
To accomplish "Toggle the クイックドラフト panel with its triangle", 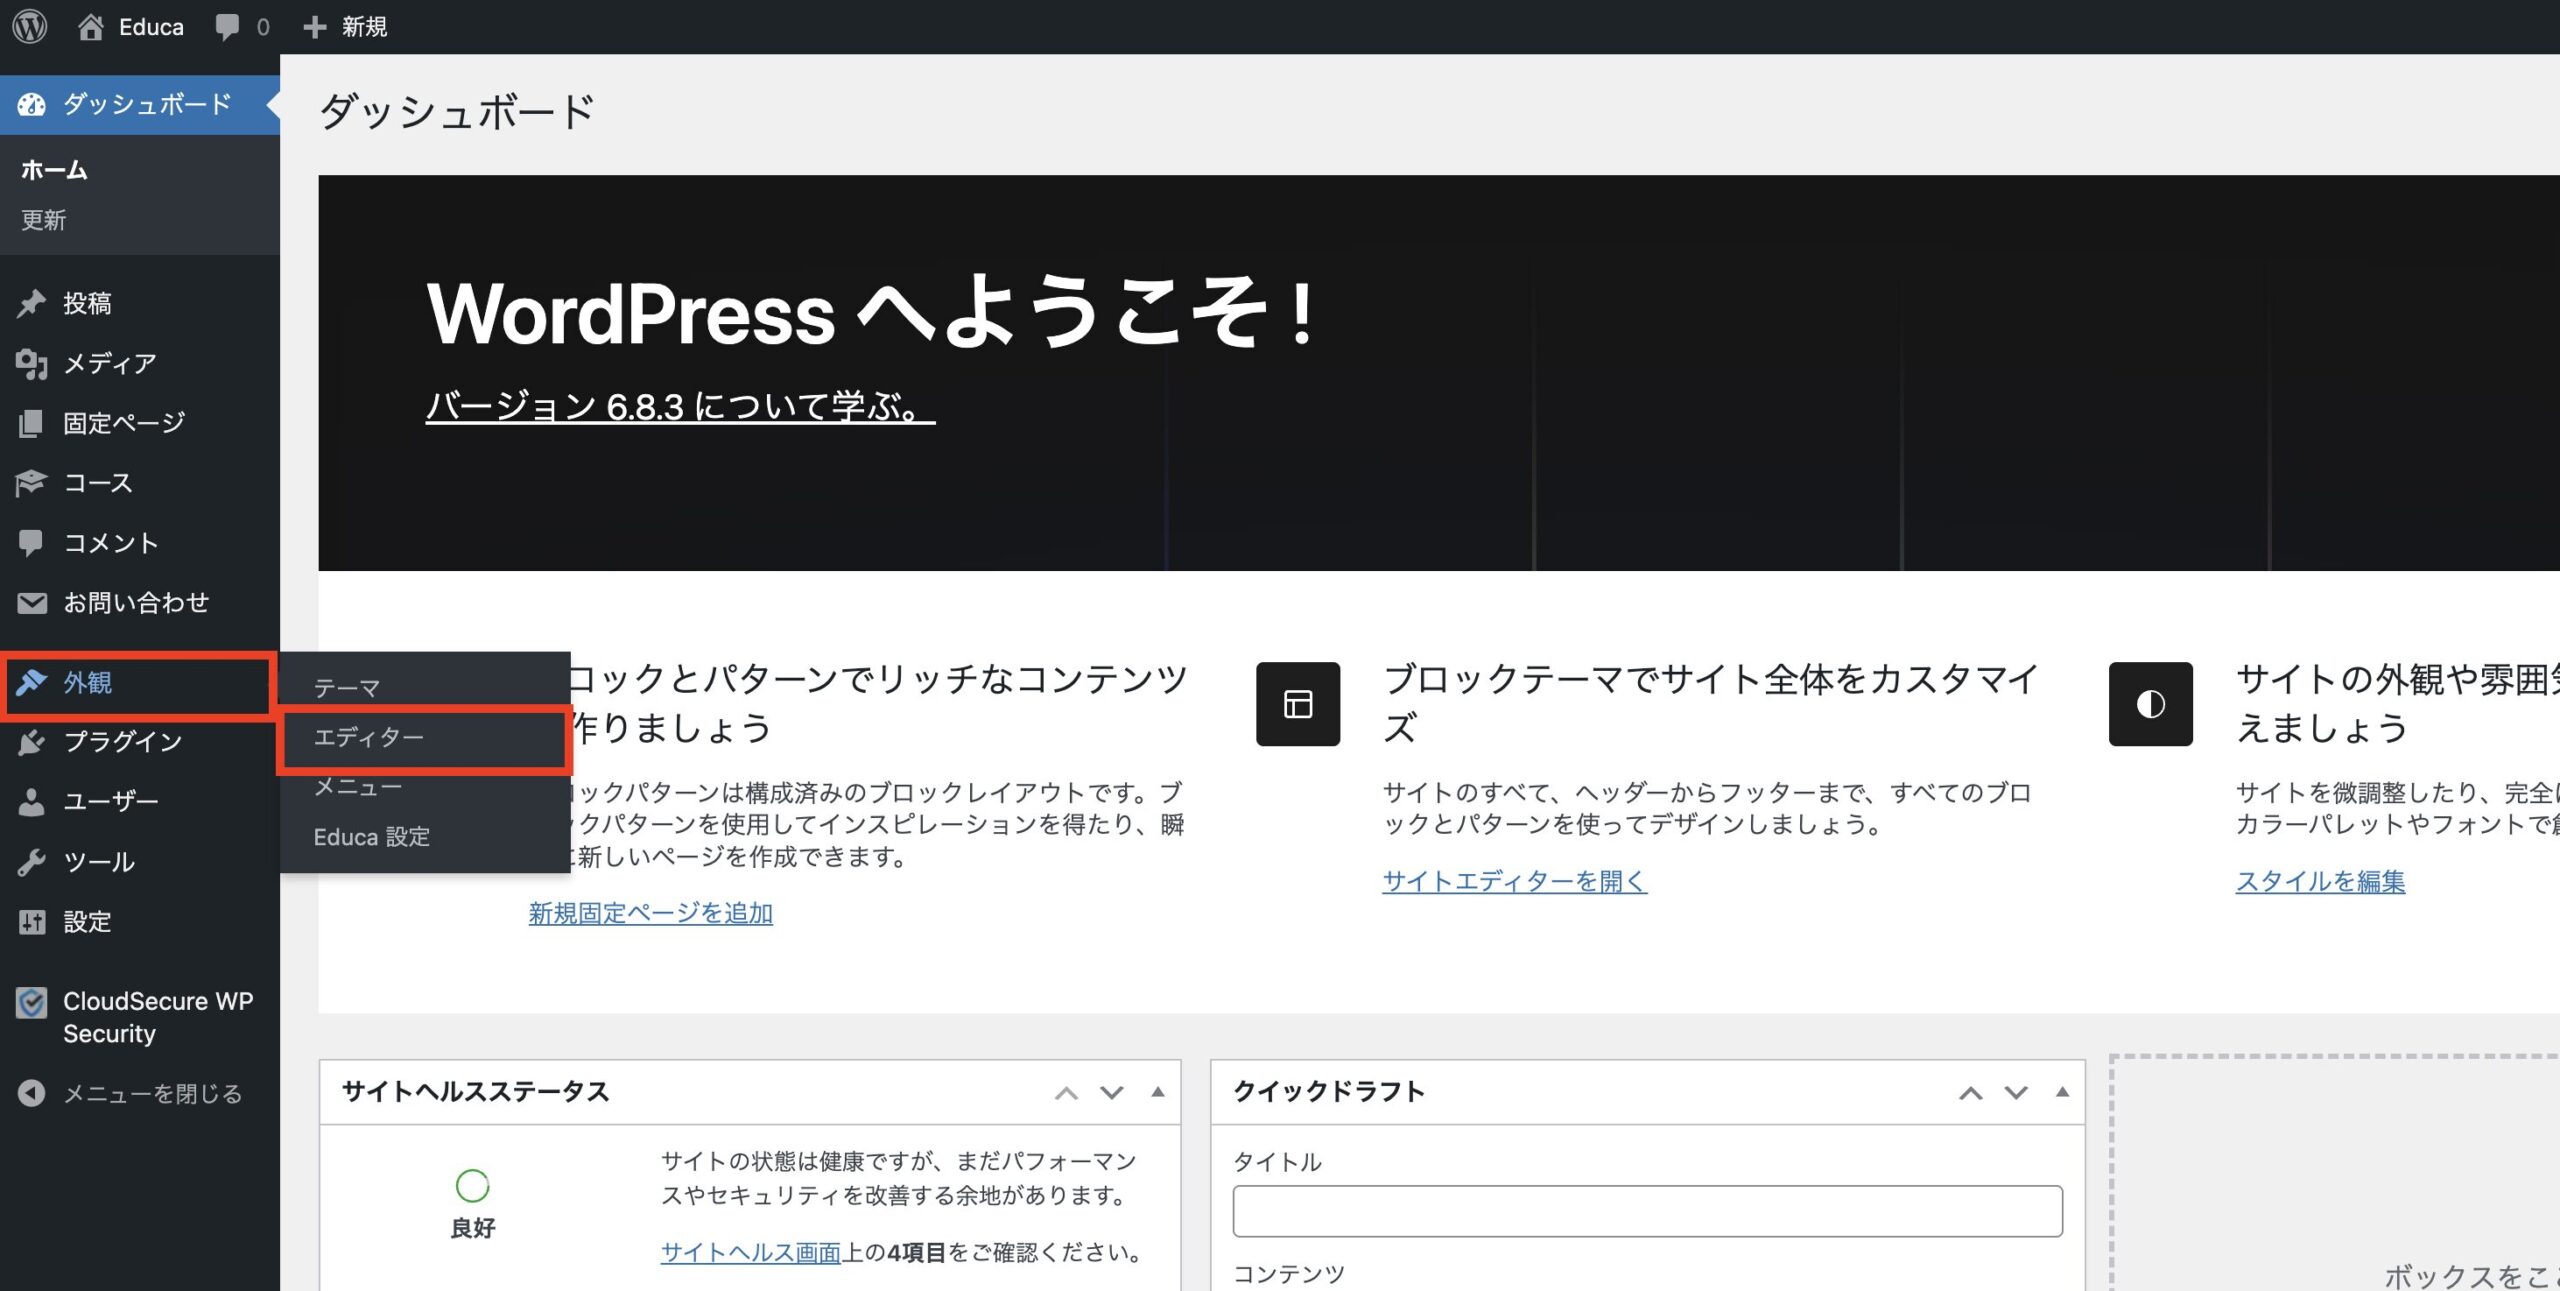I will tap(2061, 1092).
